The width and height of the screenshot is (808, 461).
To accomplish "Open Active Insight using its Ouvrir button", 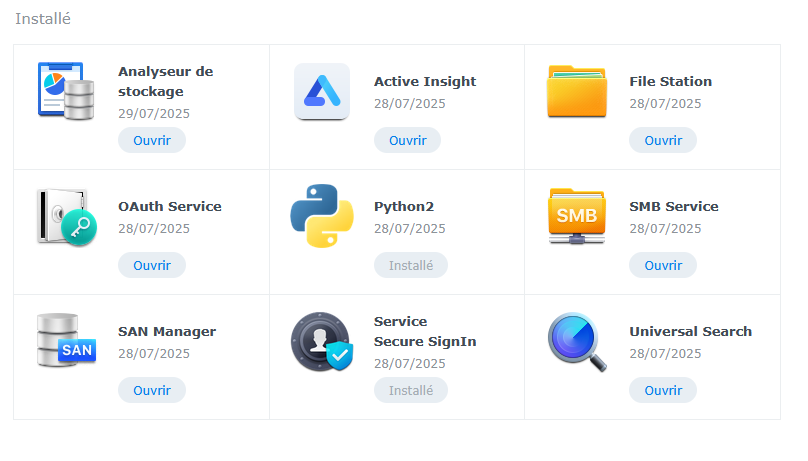I will tap(408, 140).
